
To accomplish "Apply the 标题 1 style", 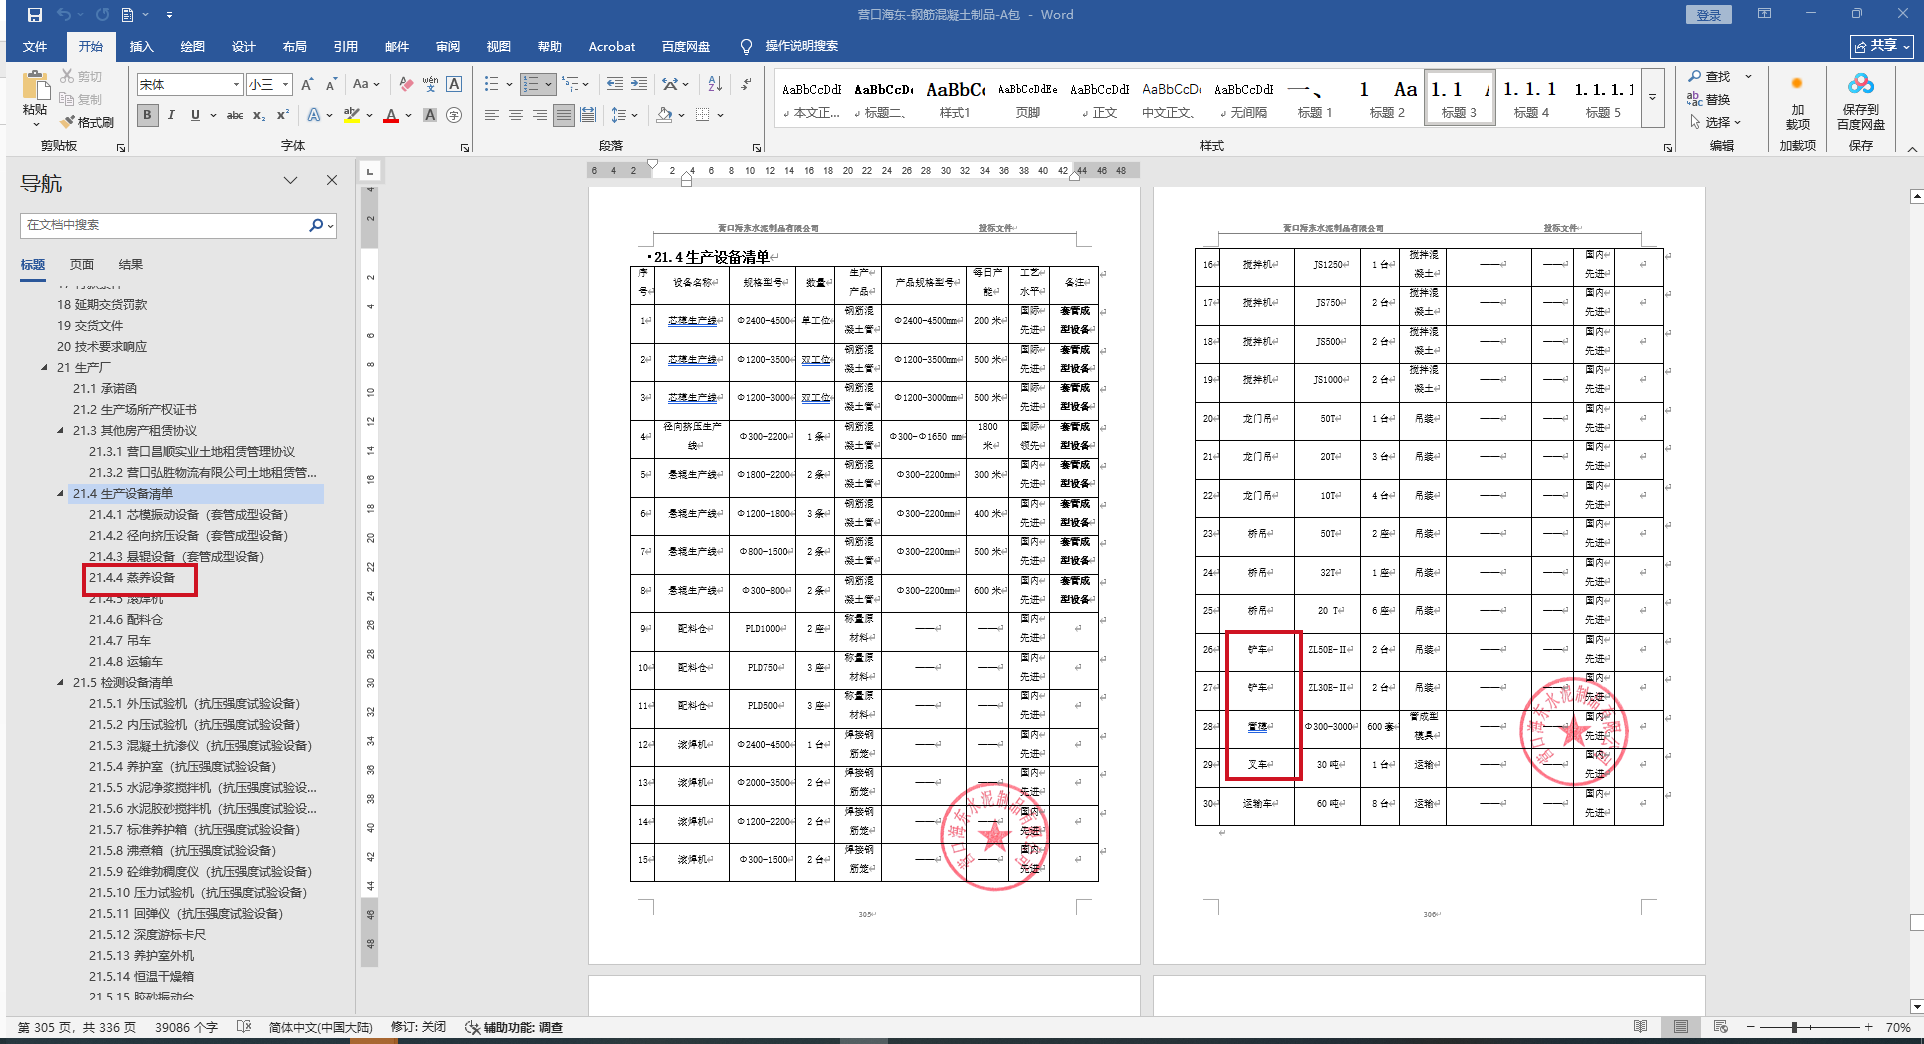I will 1315,98.
